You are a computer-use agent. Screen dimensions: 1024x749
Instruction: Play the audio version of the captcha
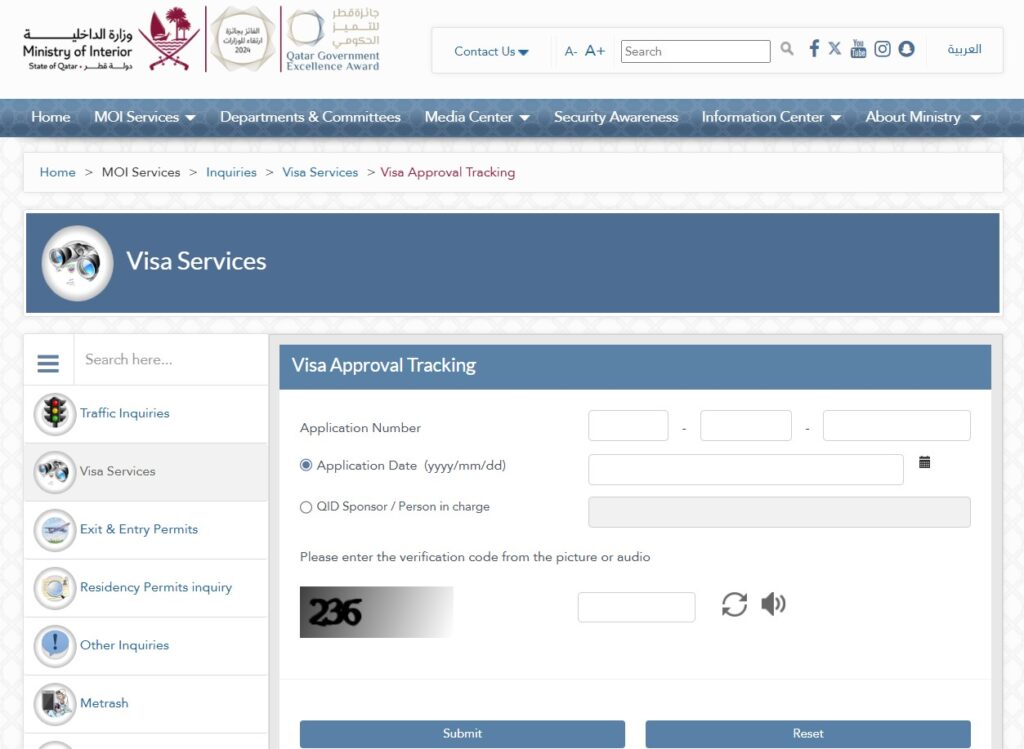[x=773, y=605]
